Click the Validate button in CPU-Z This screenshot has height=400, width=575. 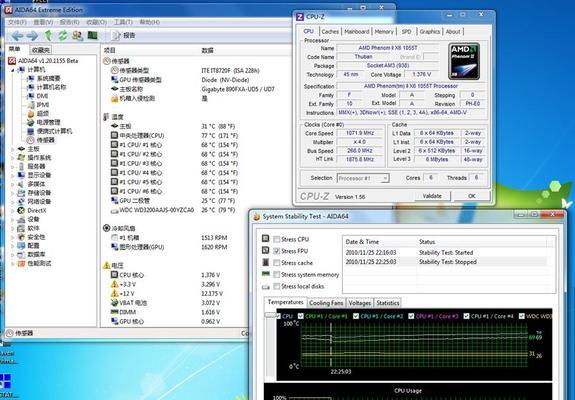[432, 196]
